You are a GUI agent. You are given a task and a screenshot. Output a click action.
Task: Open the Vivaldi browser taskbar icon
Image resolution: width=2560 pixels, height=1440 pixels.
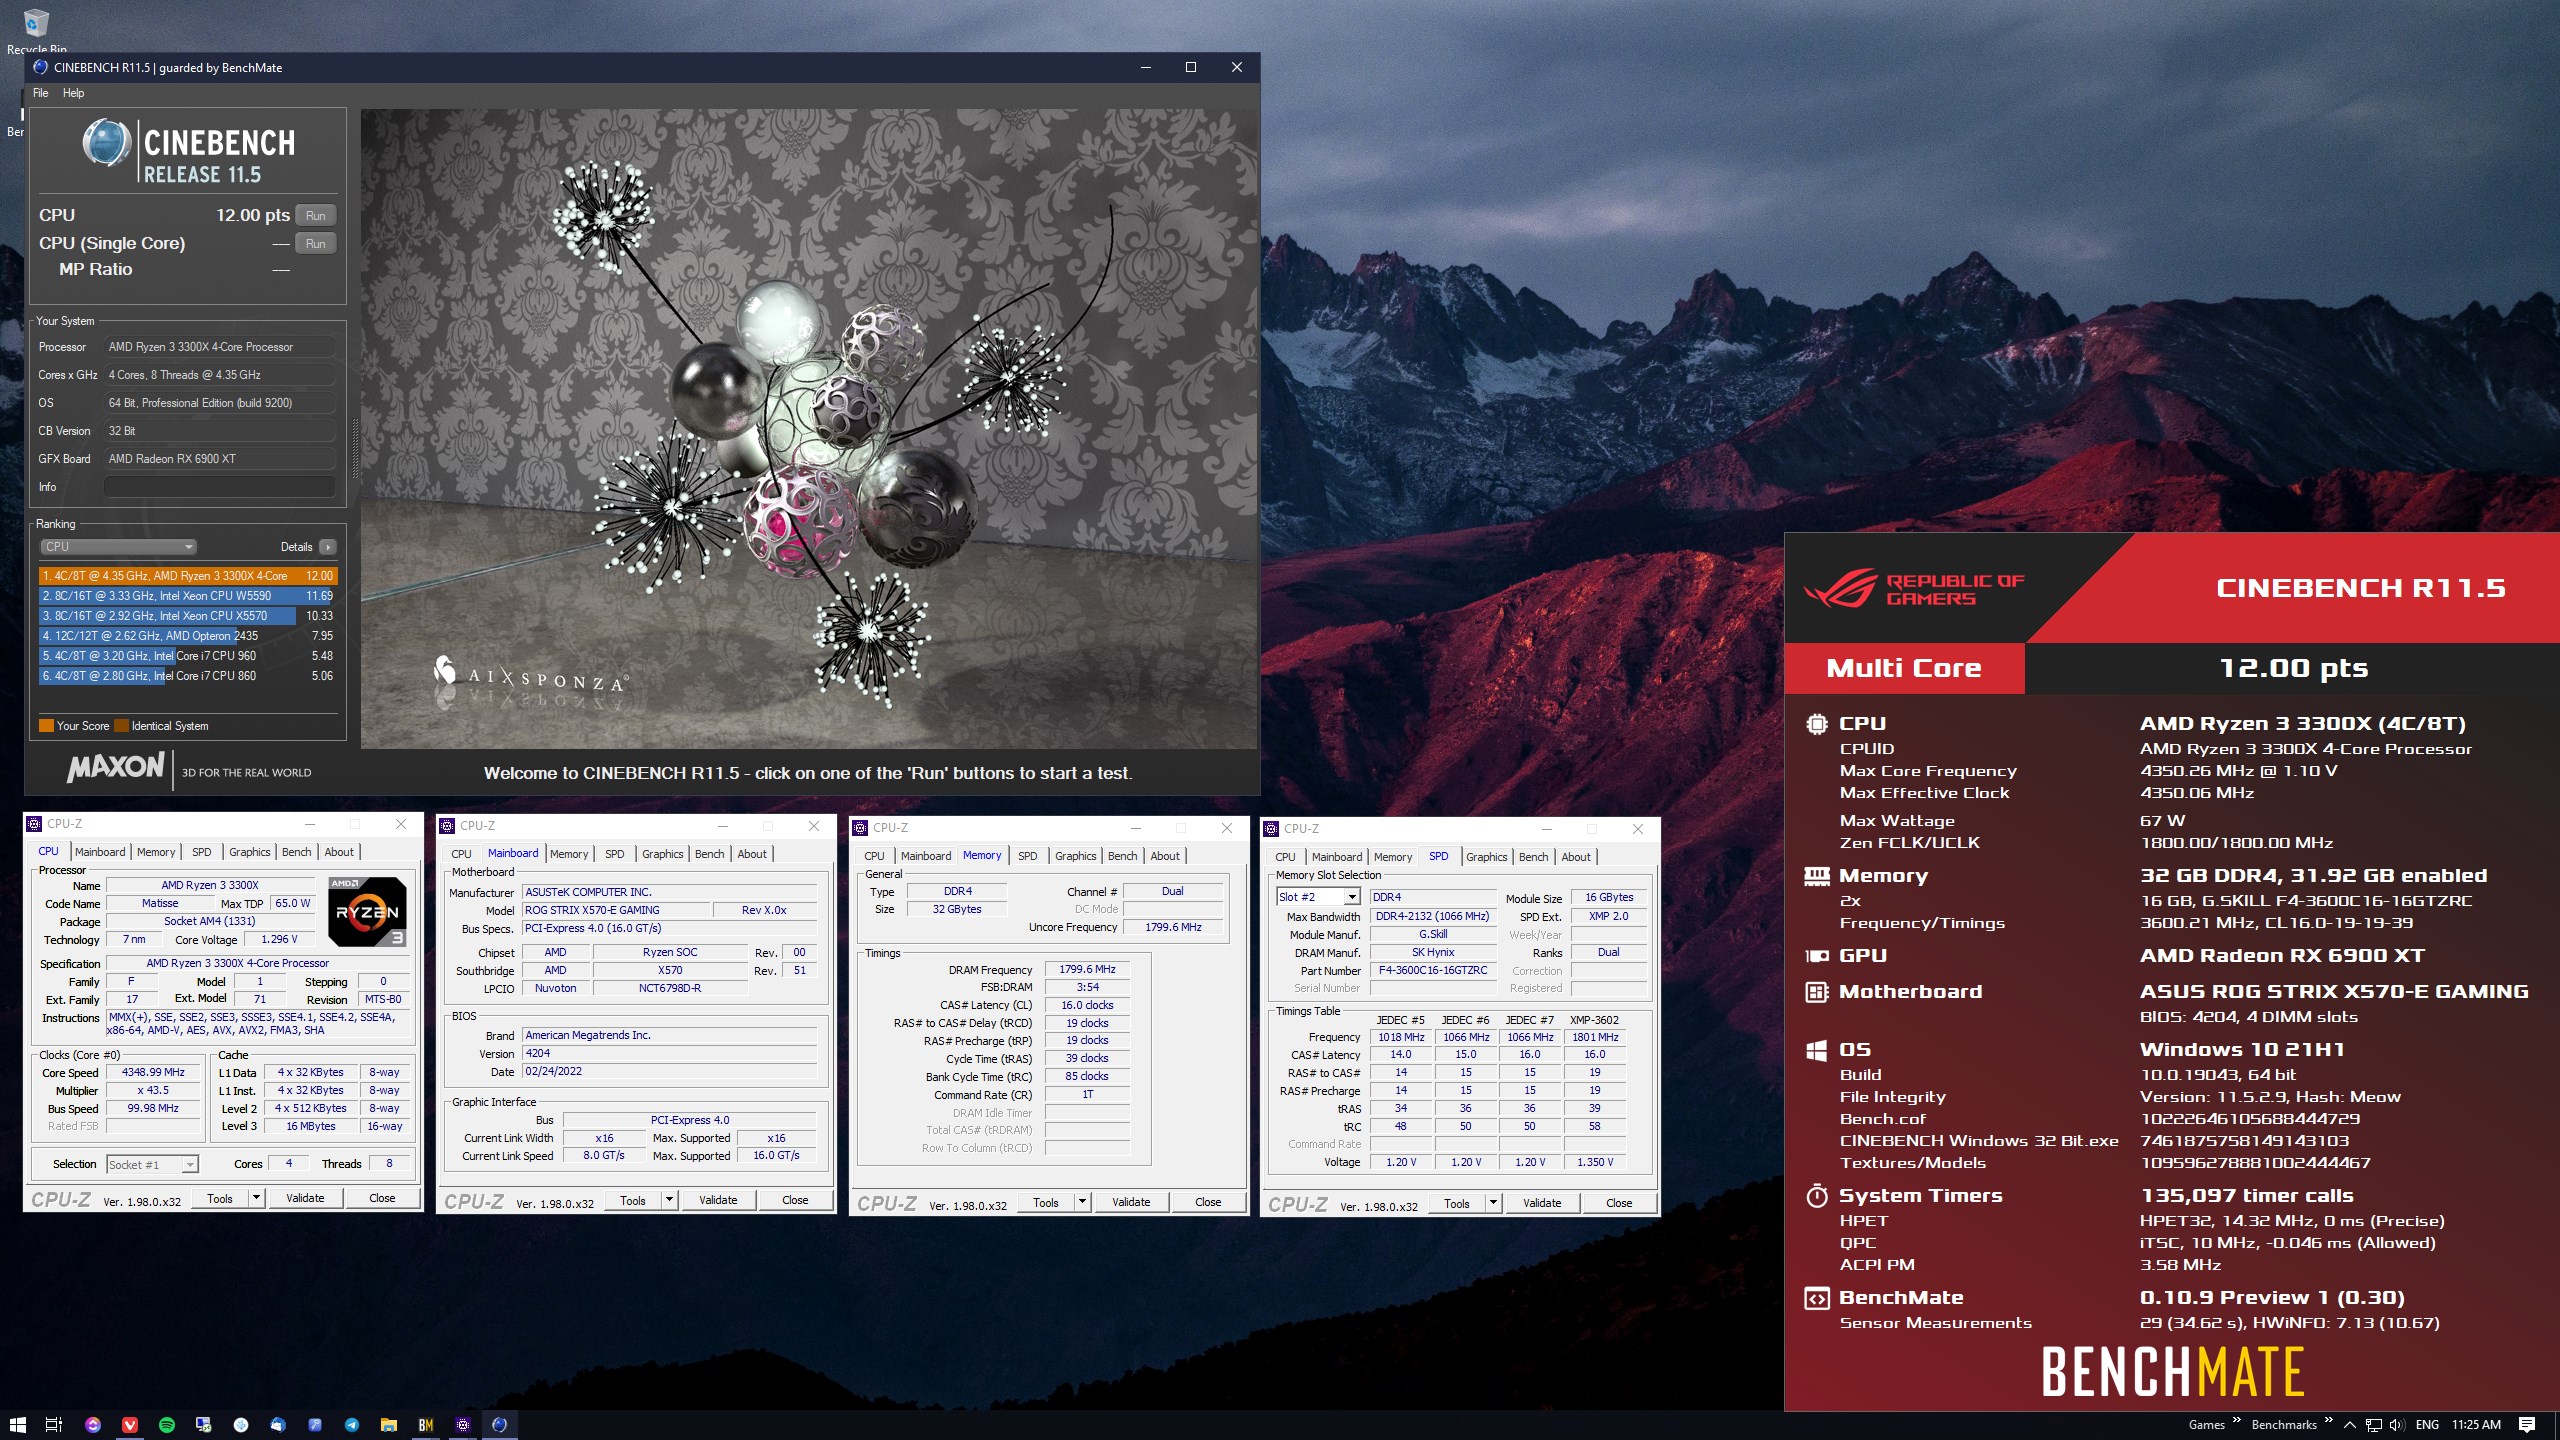click(x=130, y=1425)
